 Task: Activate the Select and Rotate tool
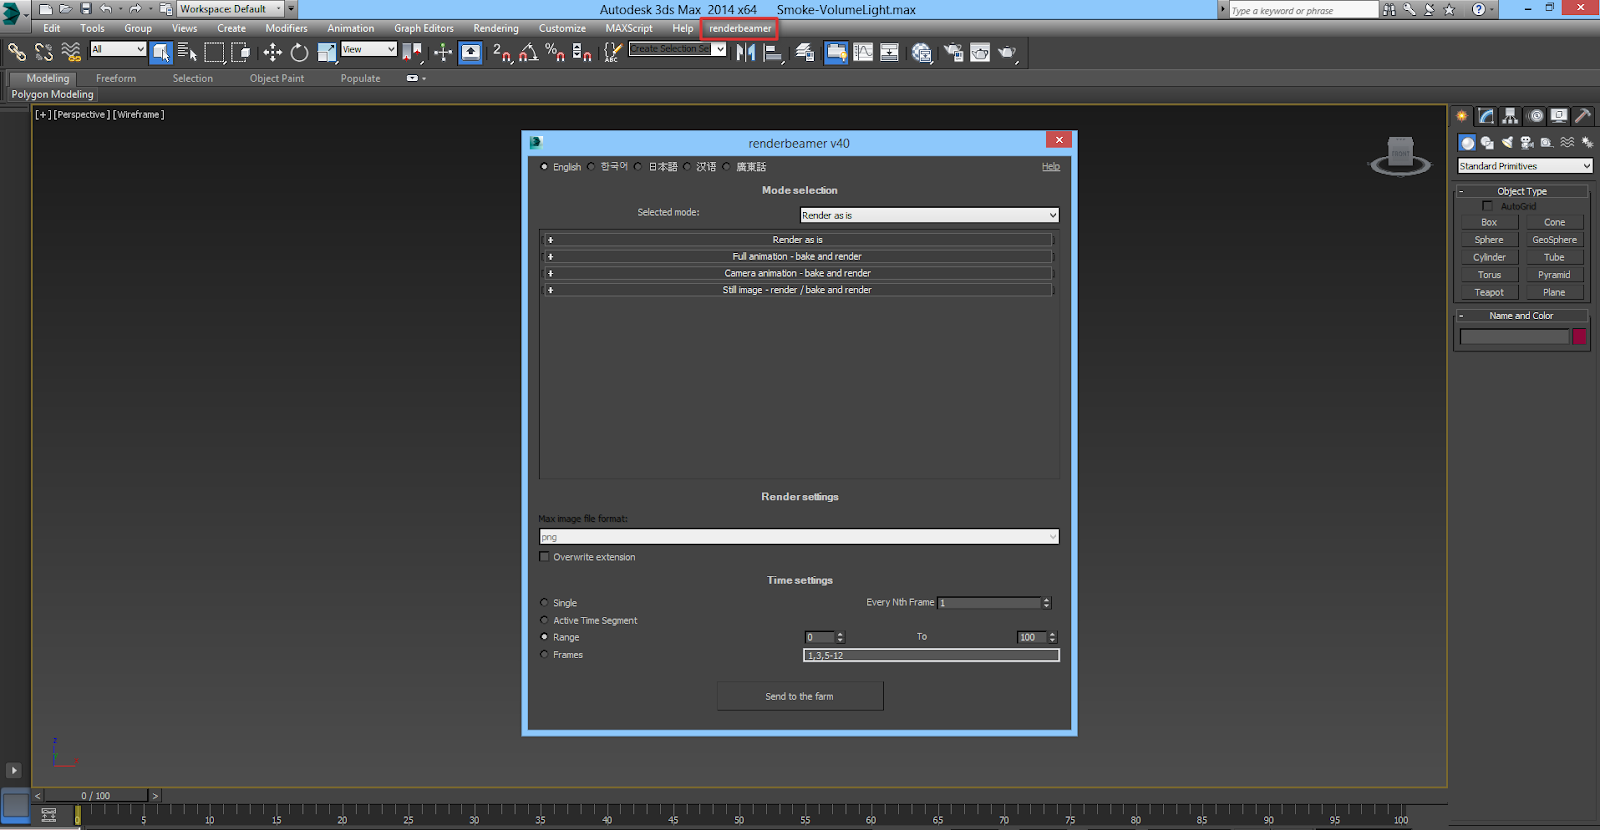pyautogui.click(x=299, y=52)
